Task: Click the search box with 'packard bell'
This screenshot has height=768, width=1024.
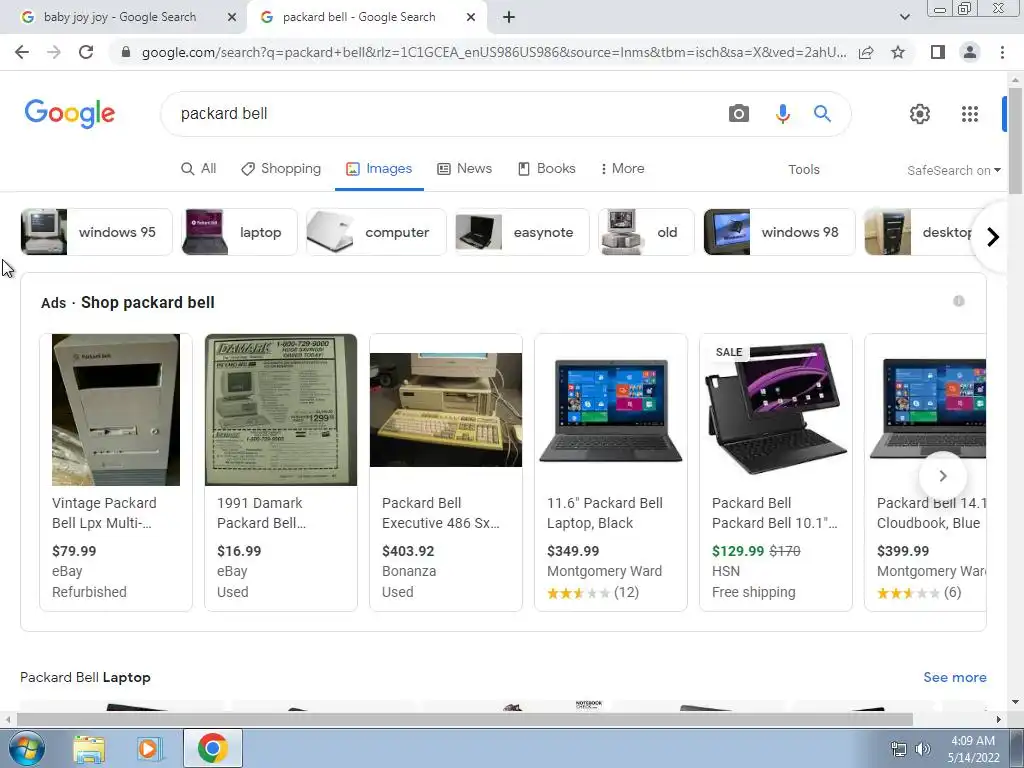Action: tap(444, 114)
